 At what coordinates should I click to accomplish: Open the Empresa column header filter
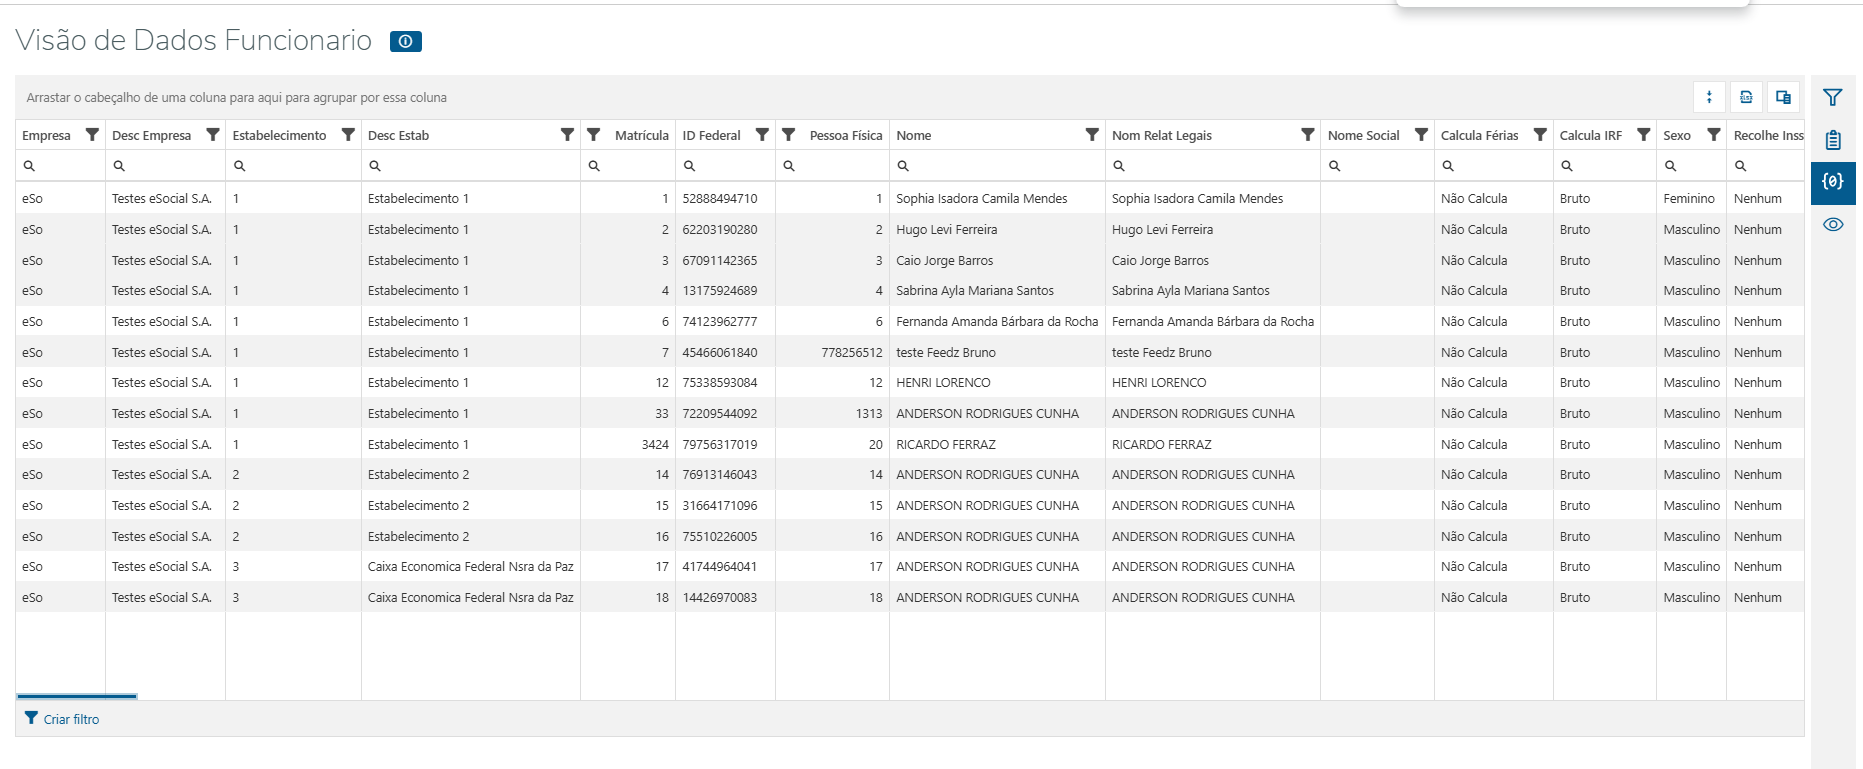tap(92, 135)
